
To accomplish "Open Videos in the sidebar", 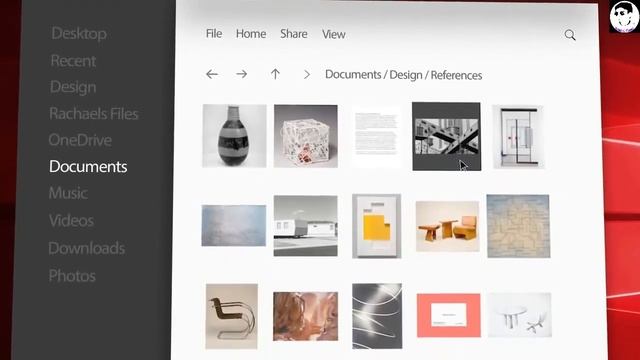I will tap(71, 221).
